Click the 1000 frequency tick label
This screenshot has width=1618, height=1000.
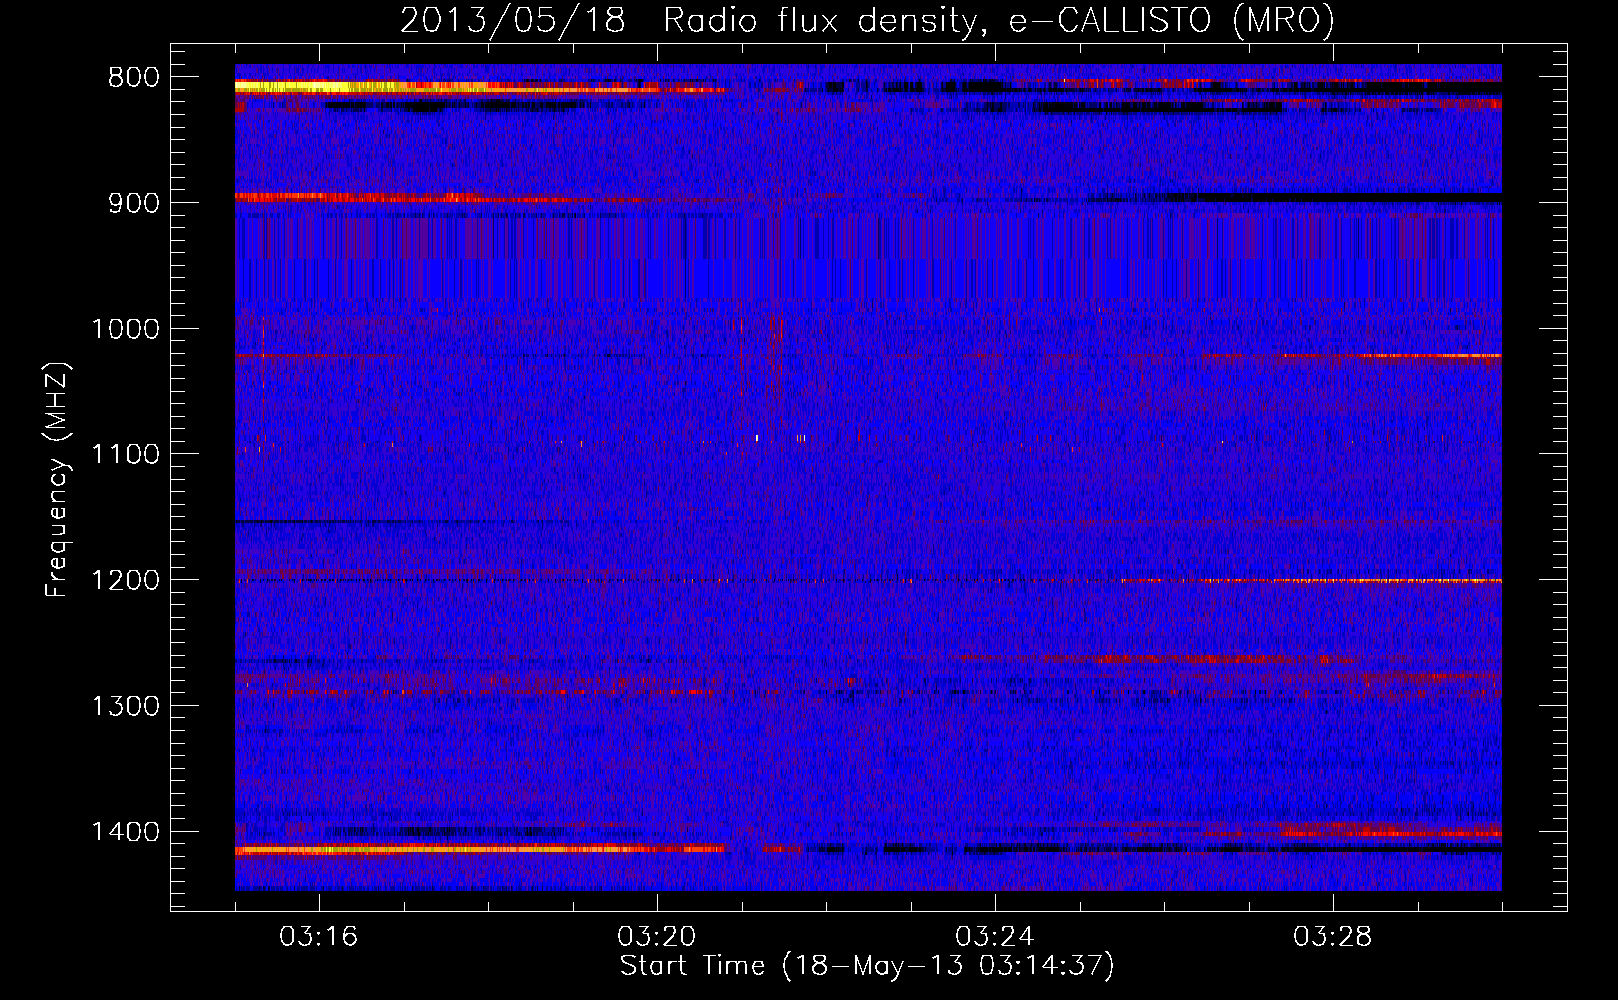pyautogui.click(x=125, y=329)
